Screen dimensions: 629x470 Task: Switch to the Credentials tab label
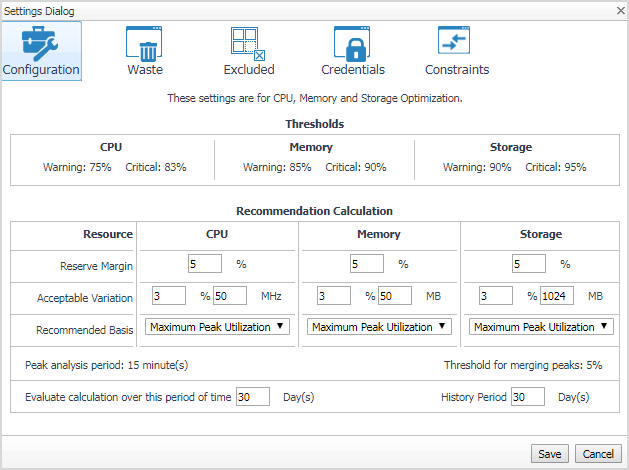pyautogui.click(x=353, y=70)
